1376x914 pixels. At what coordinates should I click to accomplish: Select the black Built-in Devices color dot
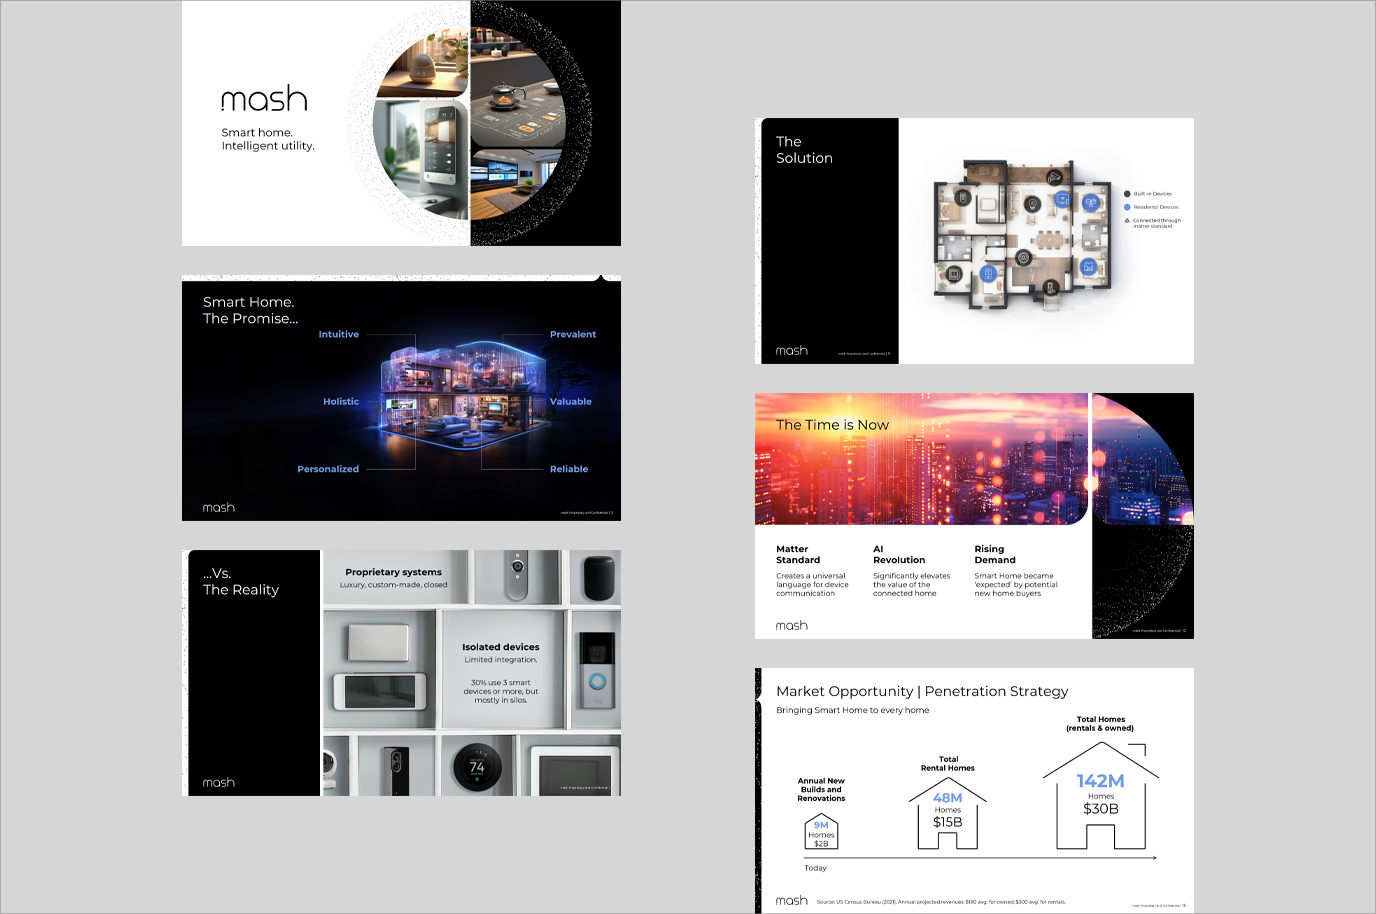click(x=1127, y=193)
